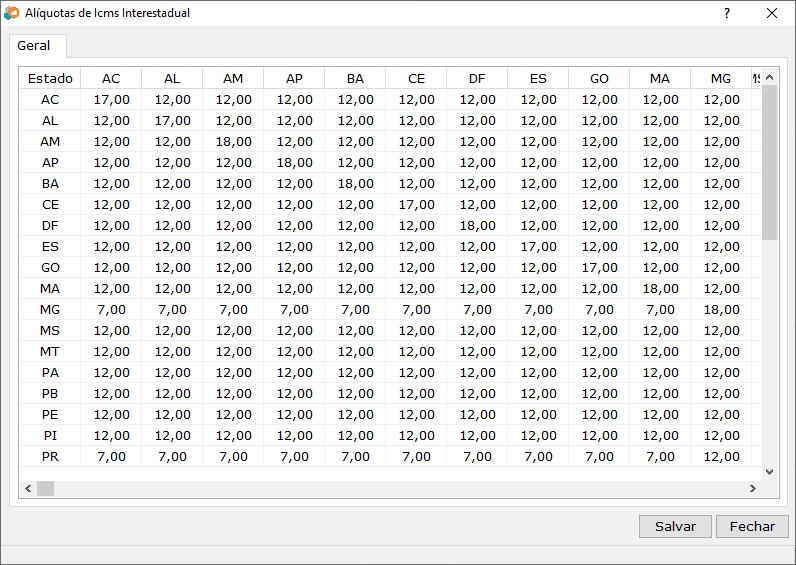Click the 18,00 cell in AM row
796x565 pixels.
tap(233, 142)
